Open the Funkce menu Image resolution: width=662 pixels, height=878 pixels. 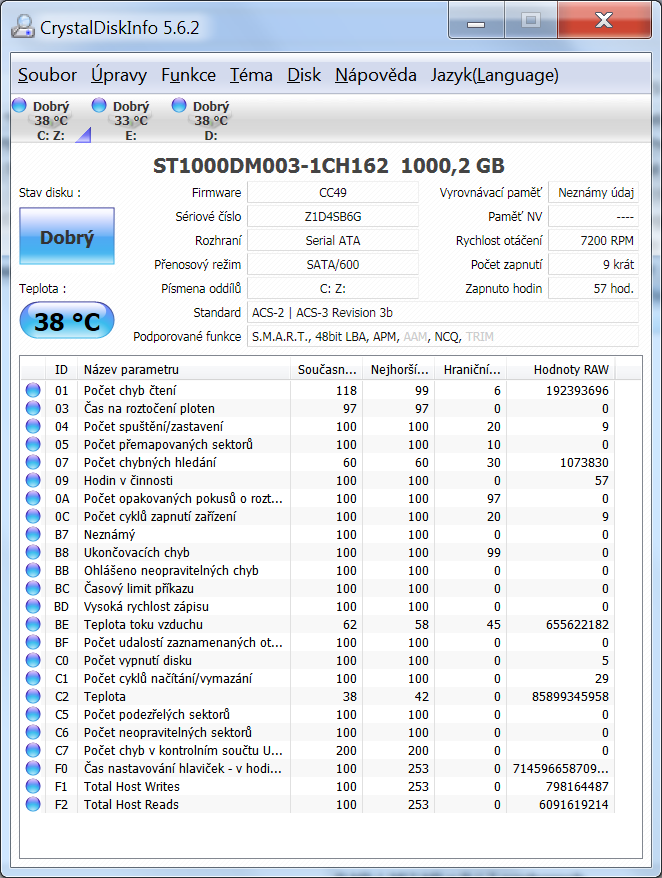click(188, 75)
